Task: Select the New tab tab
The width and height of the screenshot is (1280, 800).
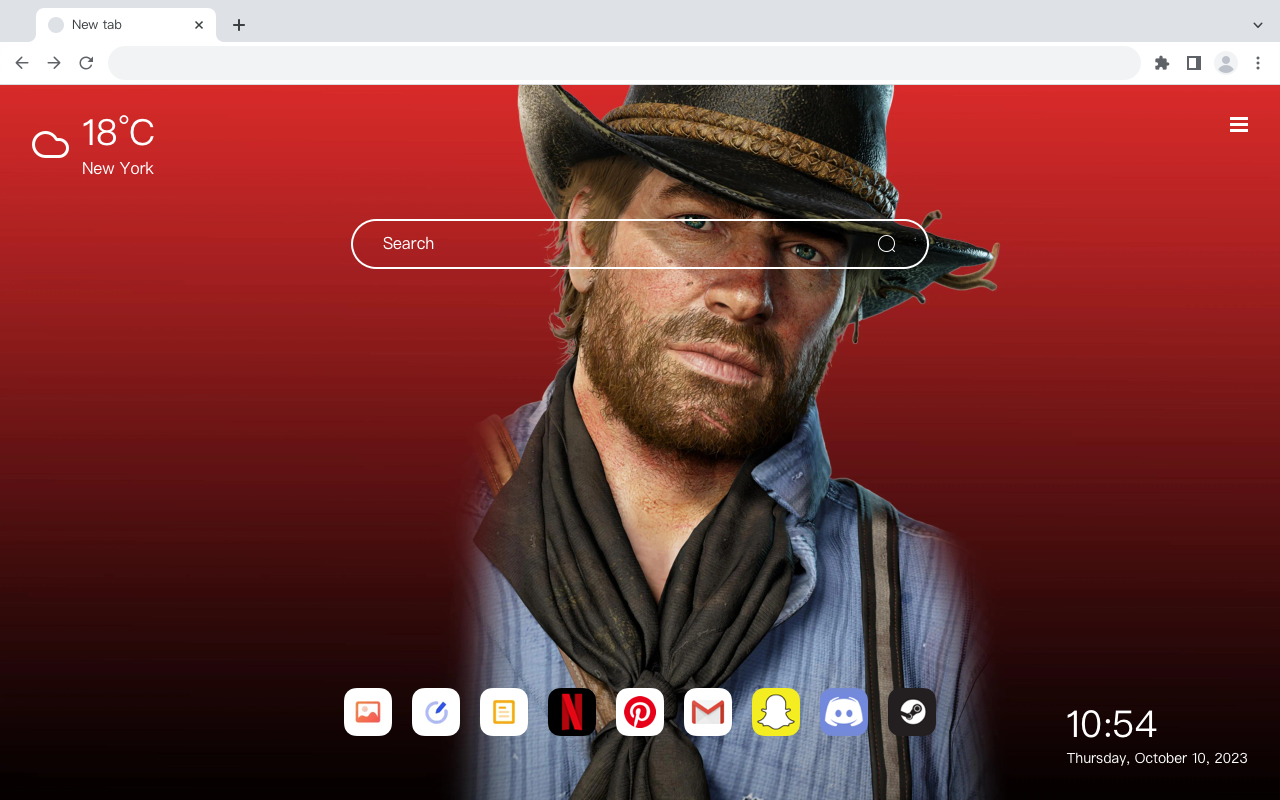Action: click(126, 25)
